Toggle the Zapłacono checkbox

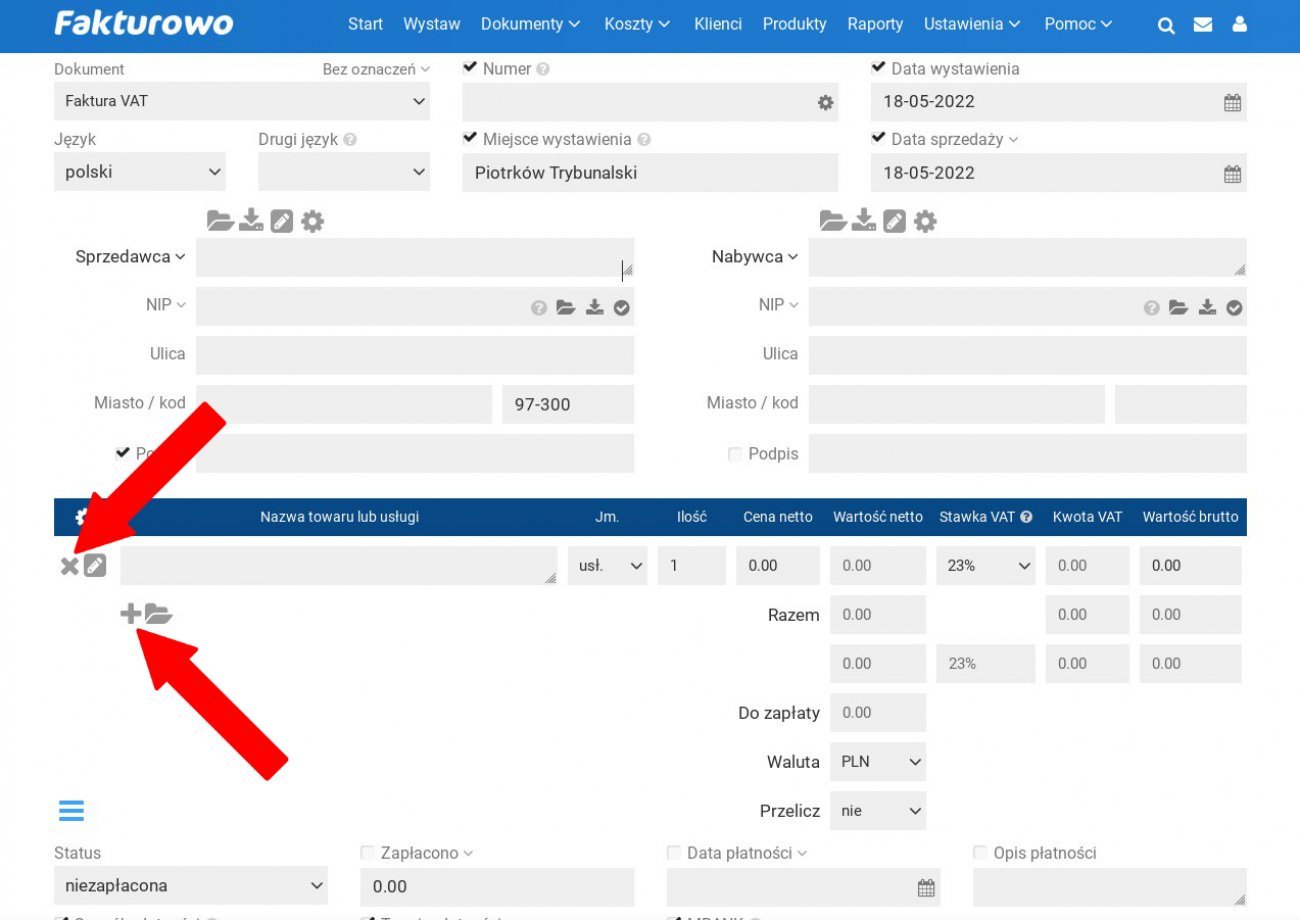click(367, 853)
